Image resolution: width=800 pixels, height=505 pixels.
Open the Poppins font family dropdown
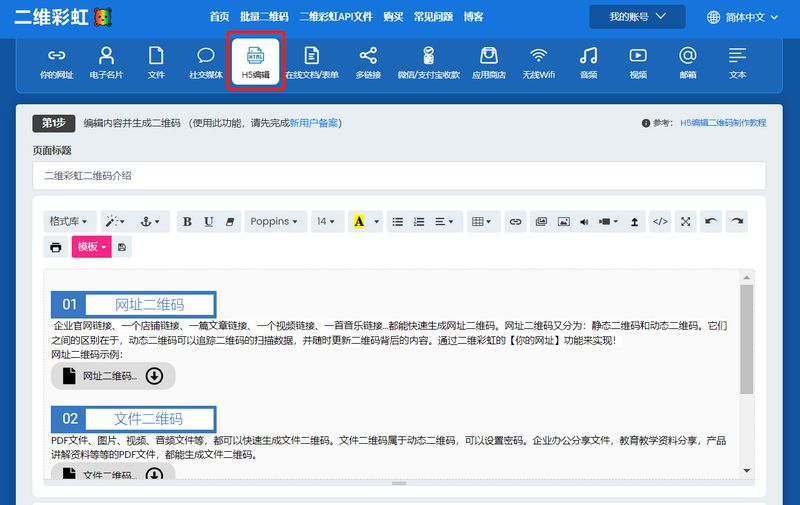coord(276,221)
